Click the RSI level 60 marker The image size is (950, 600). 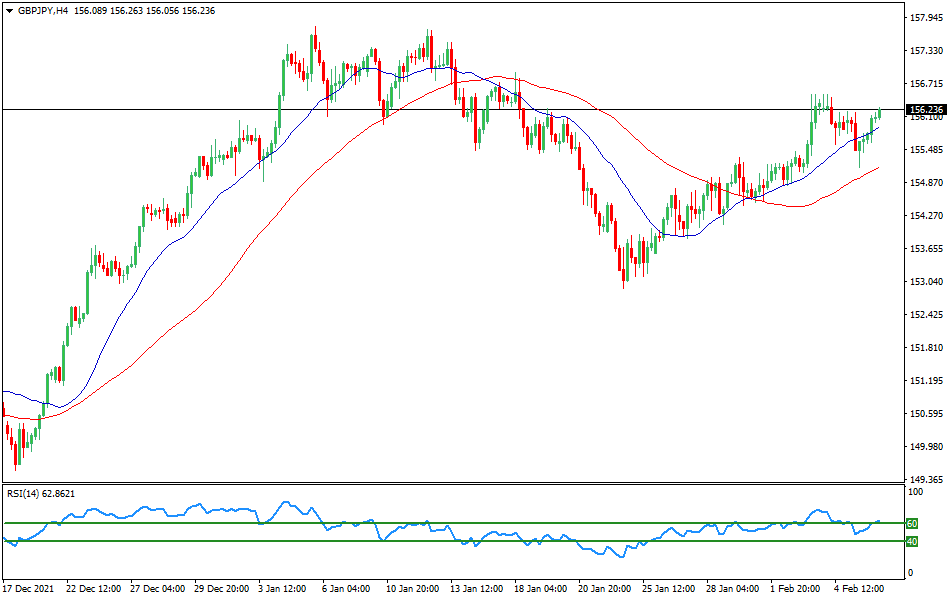911,522
